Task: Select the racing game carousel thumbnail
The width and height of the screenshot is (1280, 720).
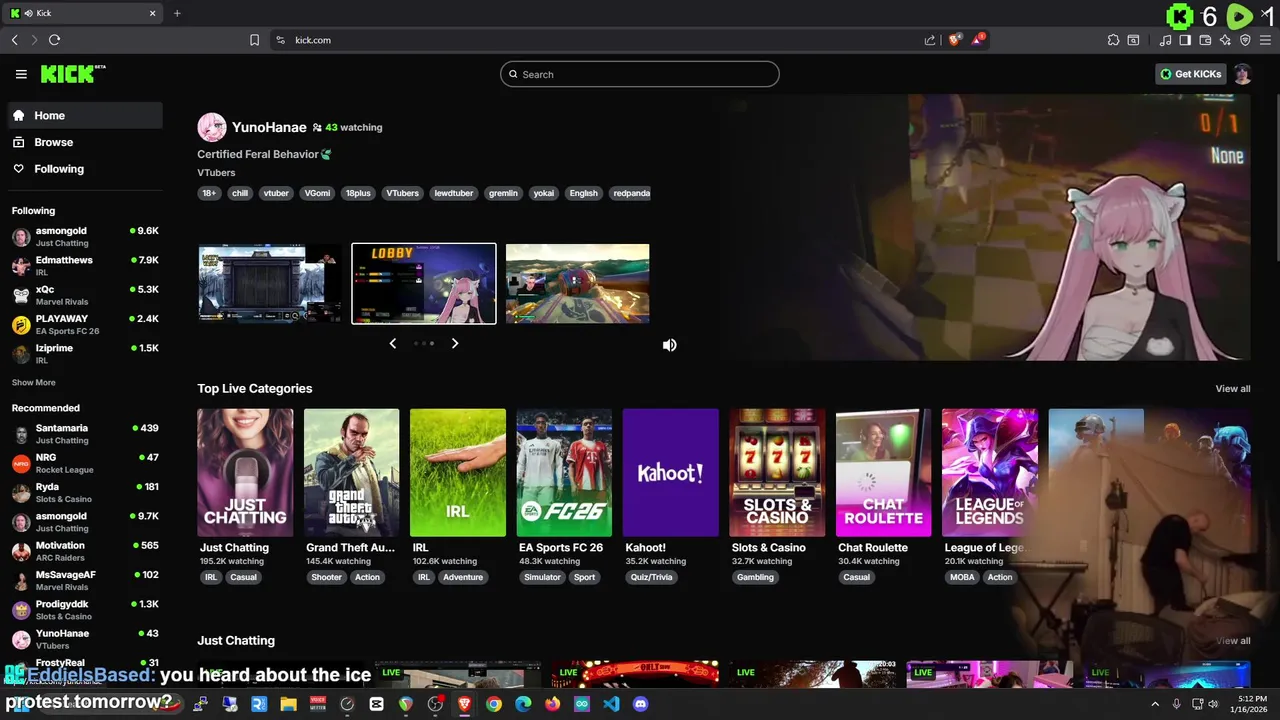Action: click(577, 284)
